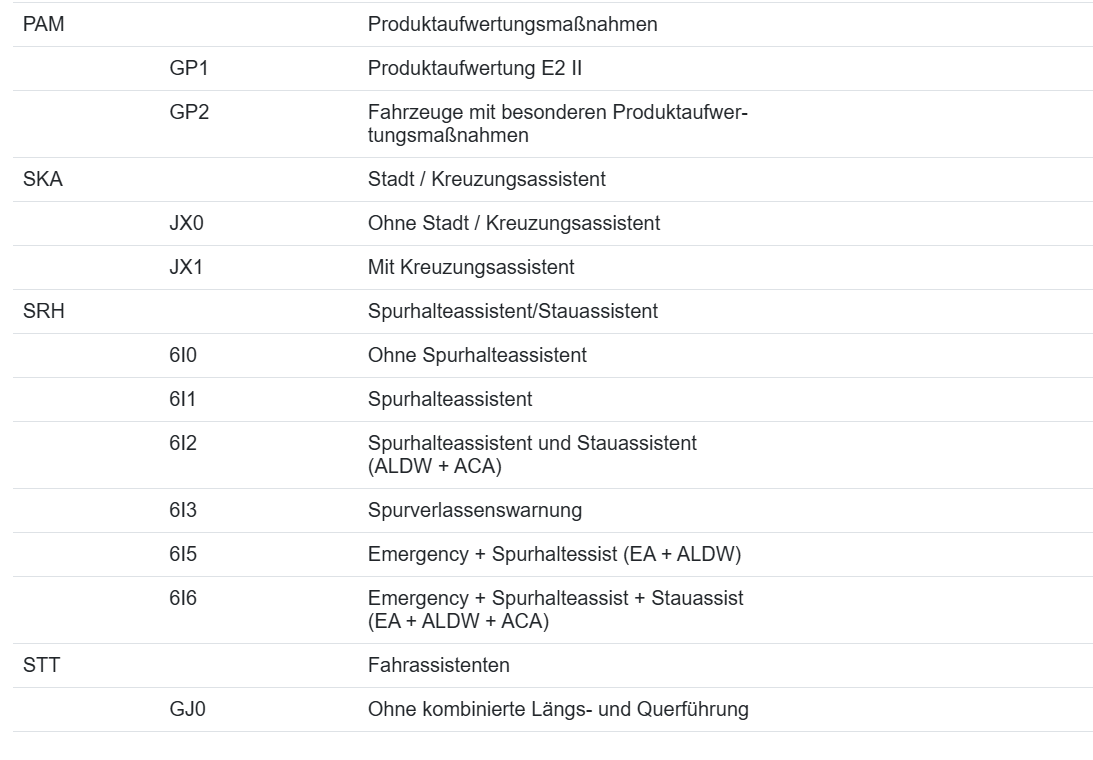The height and width of the screenshot is (760, 1093).
Task: Click the 6I3 code cell
Action: 182,511
